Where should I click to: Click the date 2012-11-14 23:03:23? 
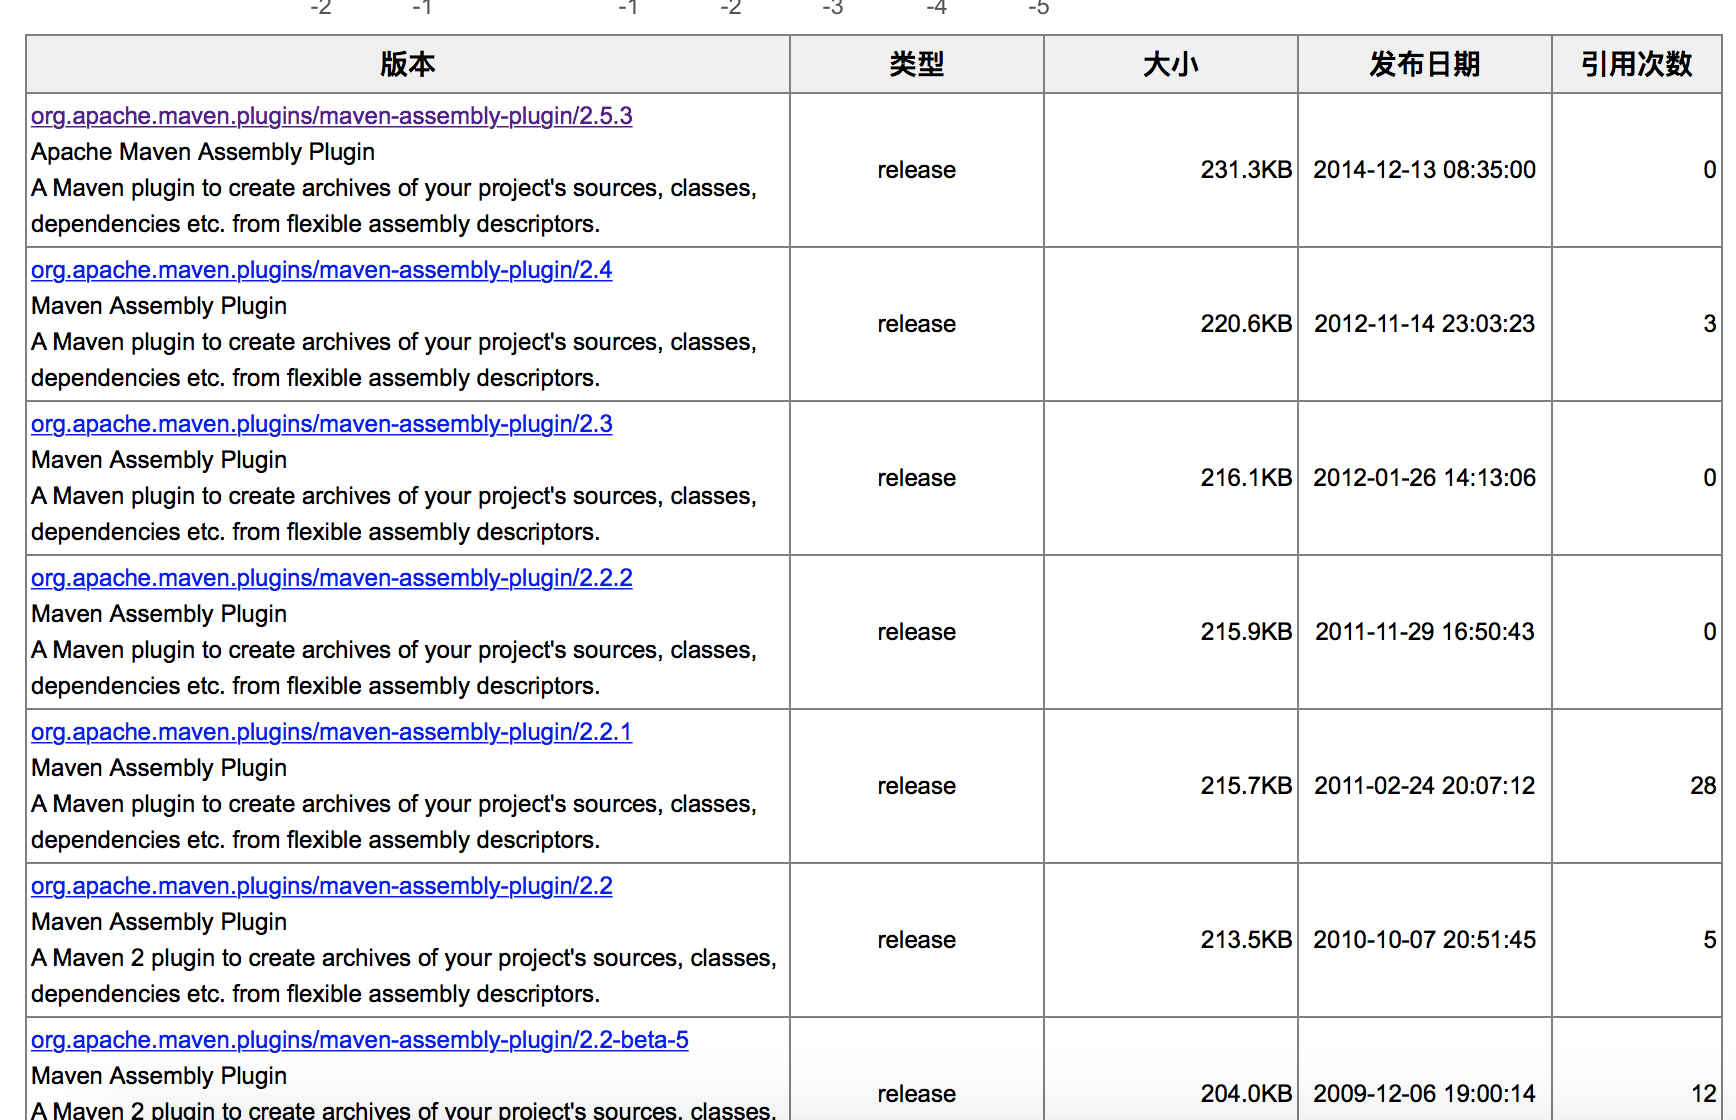pyautogui.click(x=1425, y=324)
